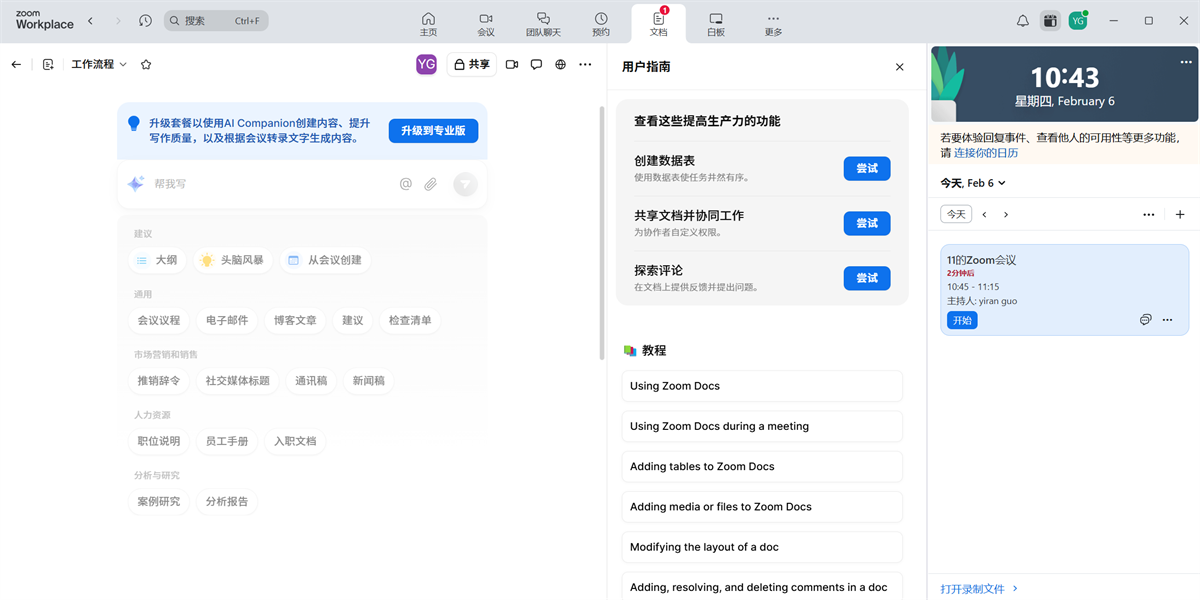Image resolution: width=1200 pixels, height=600 pixels.
Task: Expand the more options menu beside the share button
Action: click(585, 64)
